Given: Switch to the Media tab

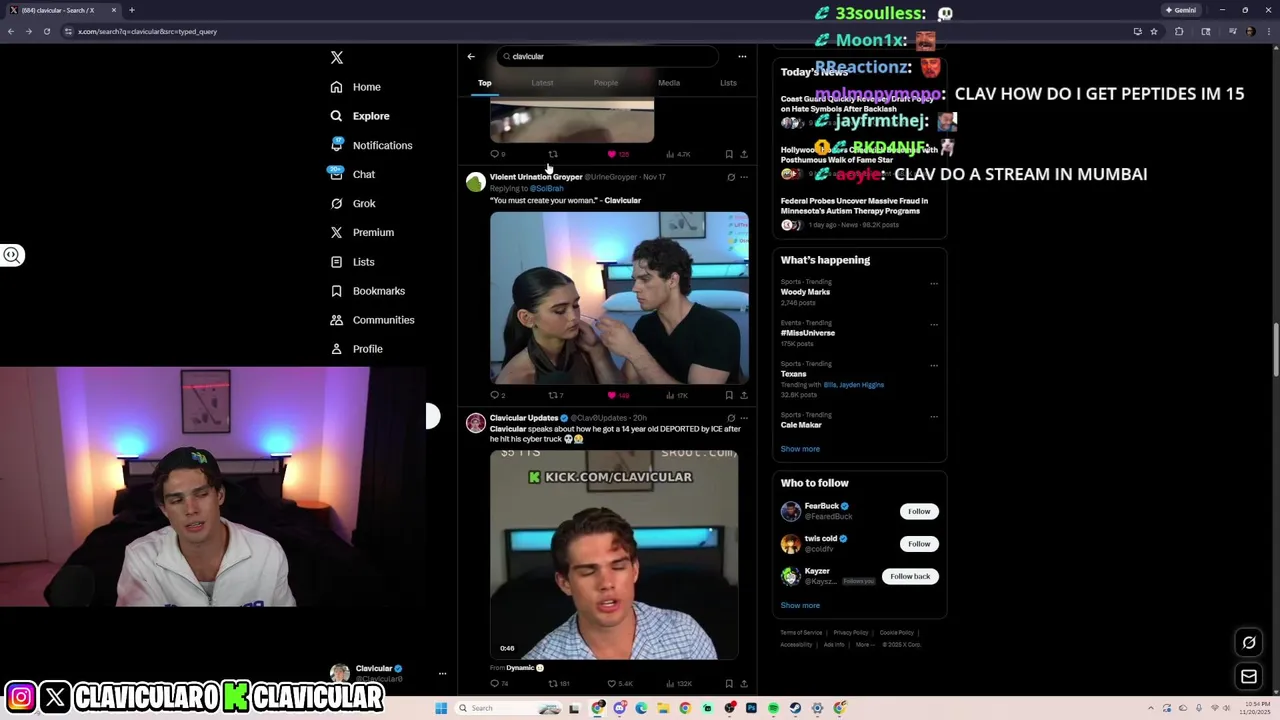Looking at the screenshot, I should pos(669,83).
